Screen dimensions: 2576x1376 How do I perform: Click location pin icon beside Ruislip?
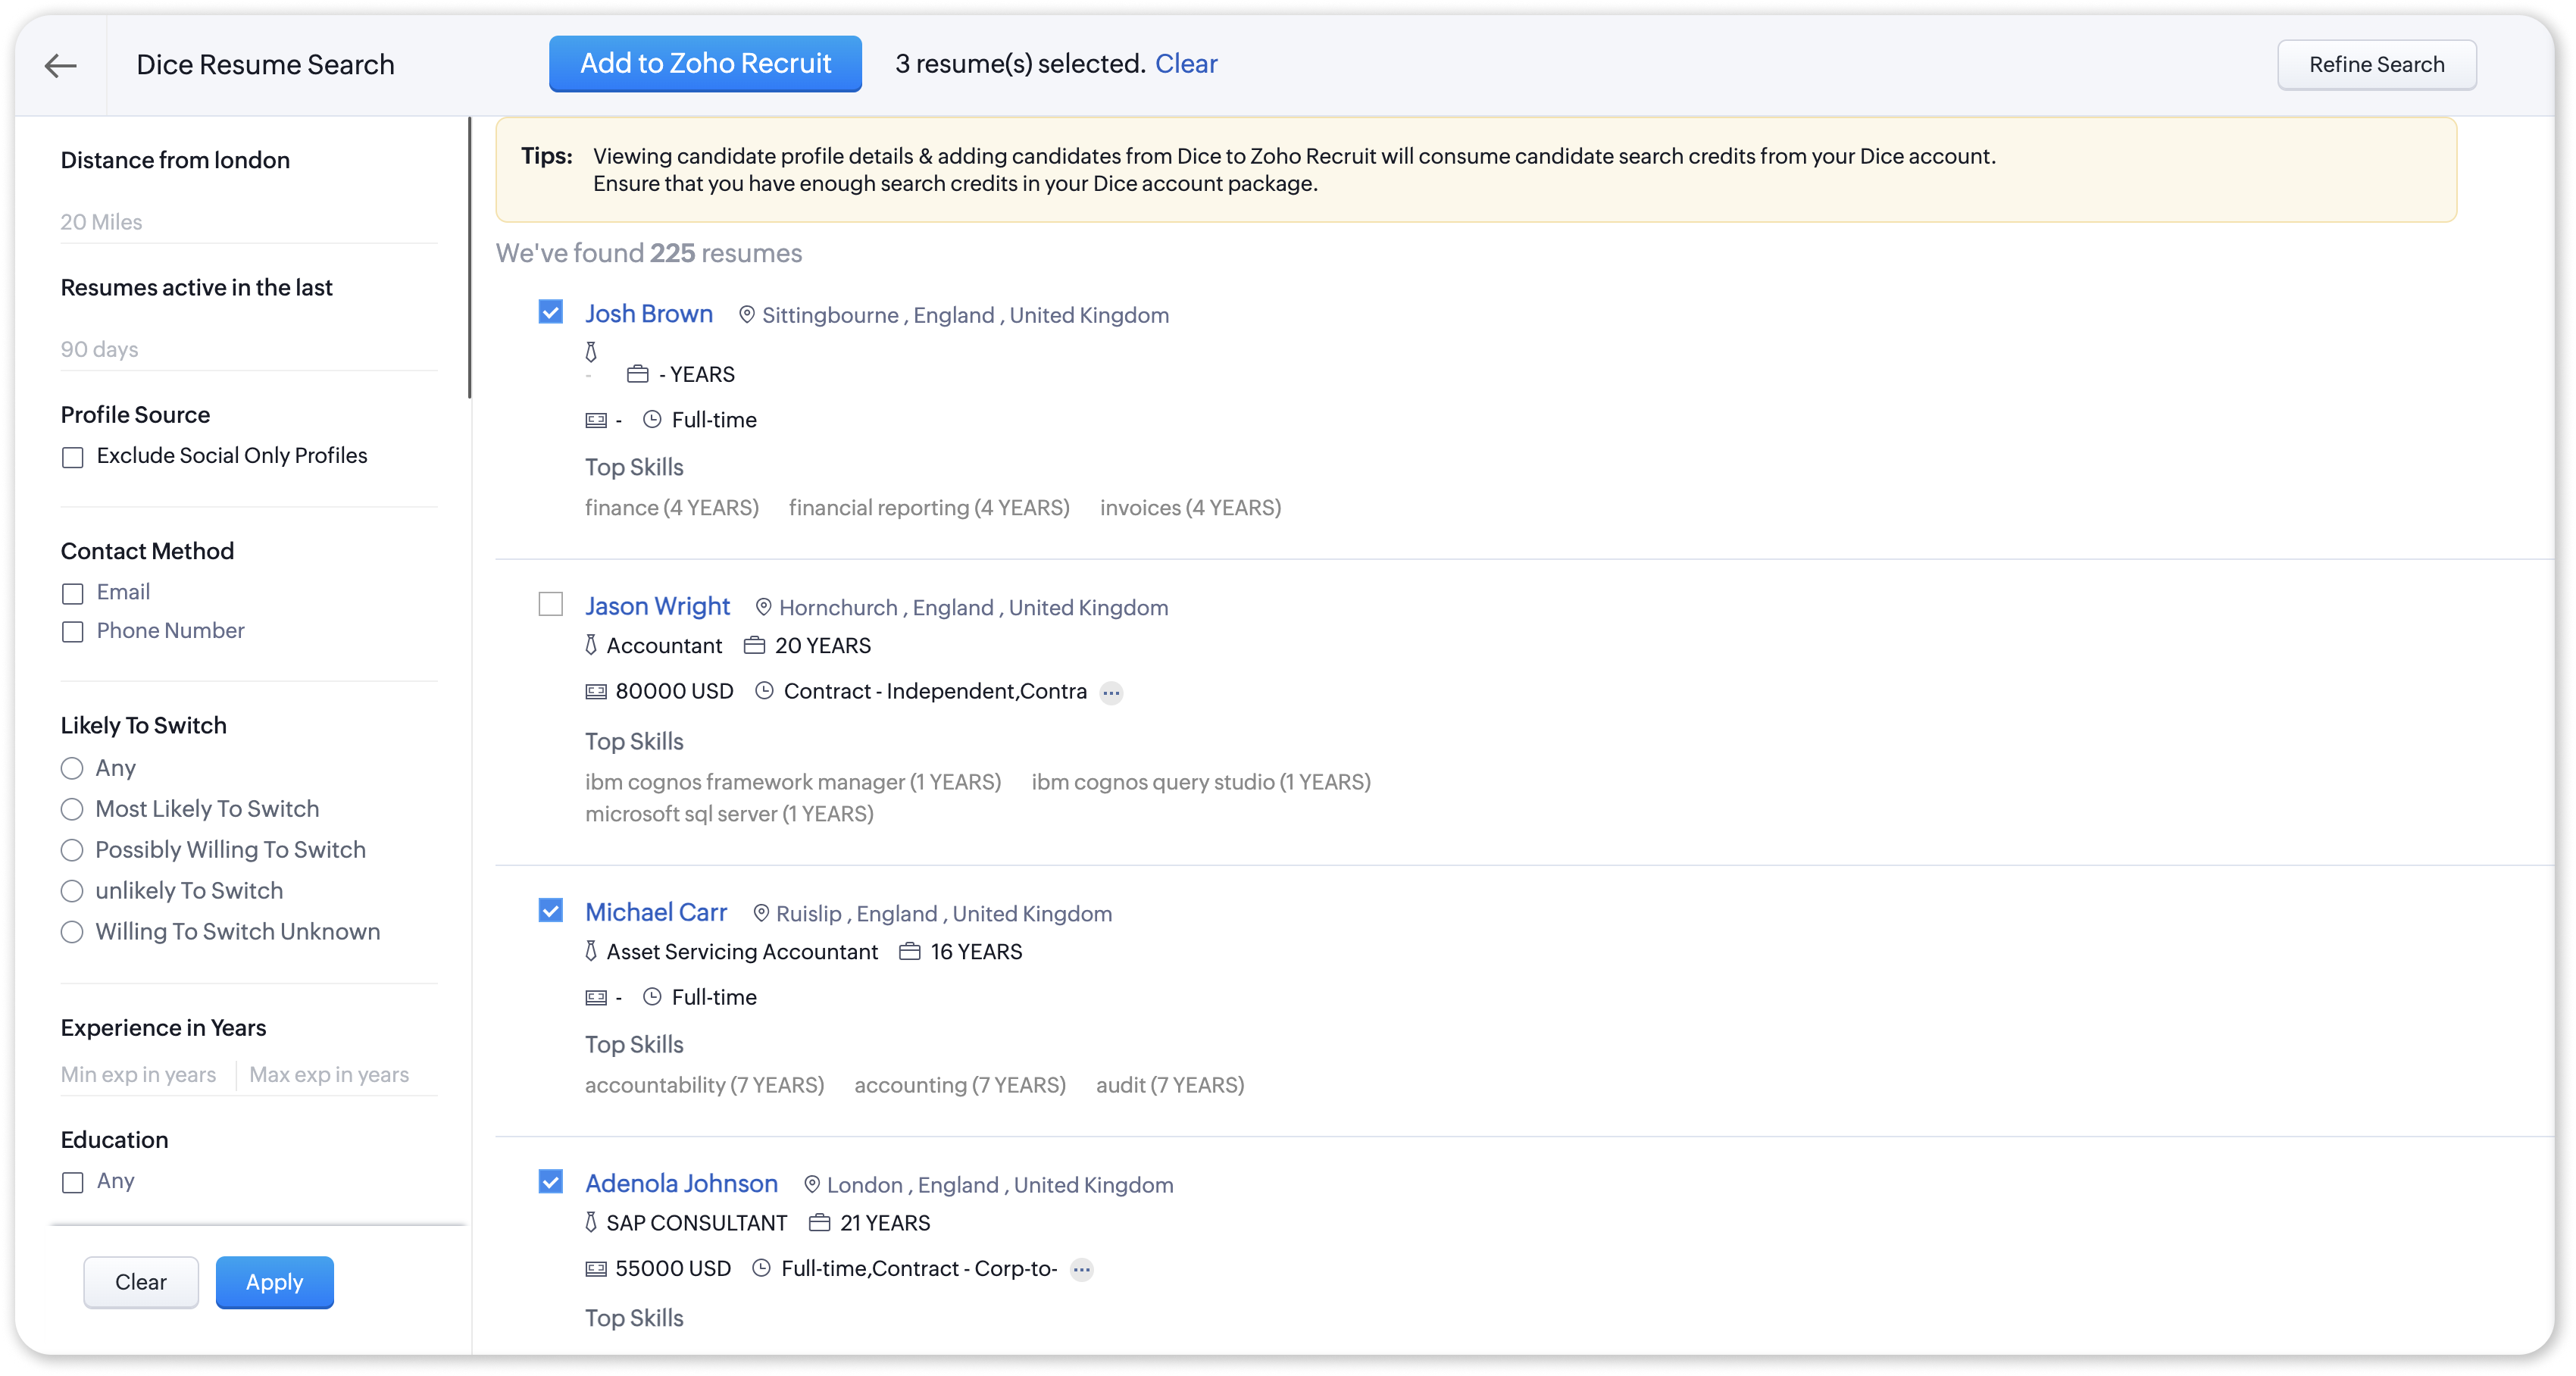pyautogui.click(x=761, y=913)
